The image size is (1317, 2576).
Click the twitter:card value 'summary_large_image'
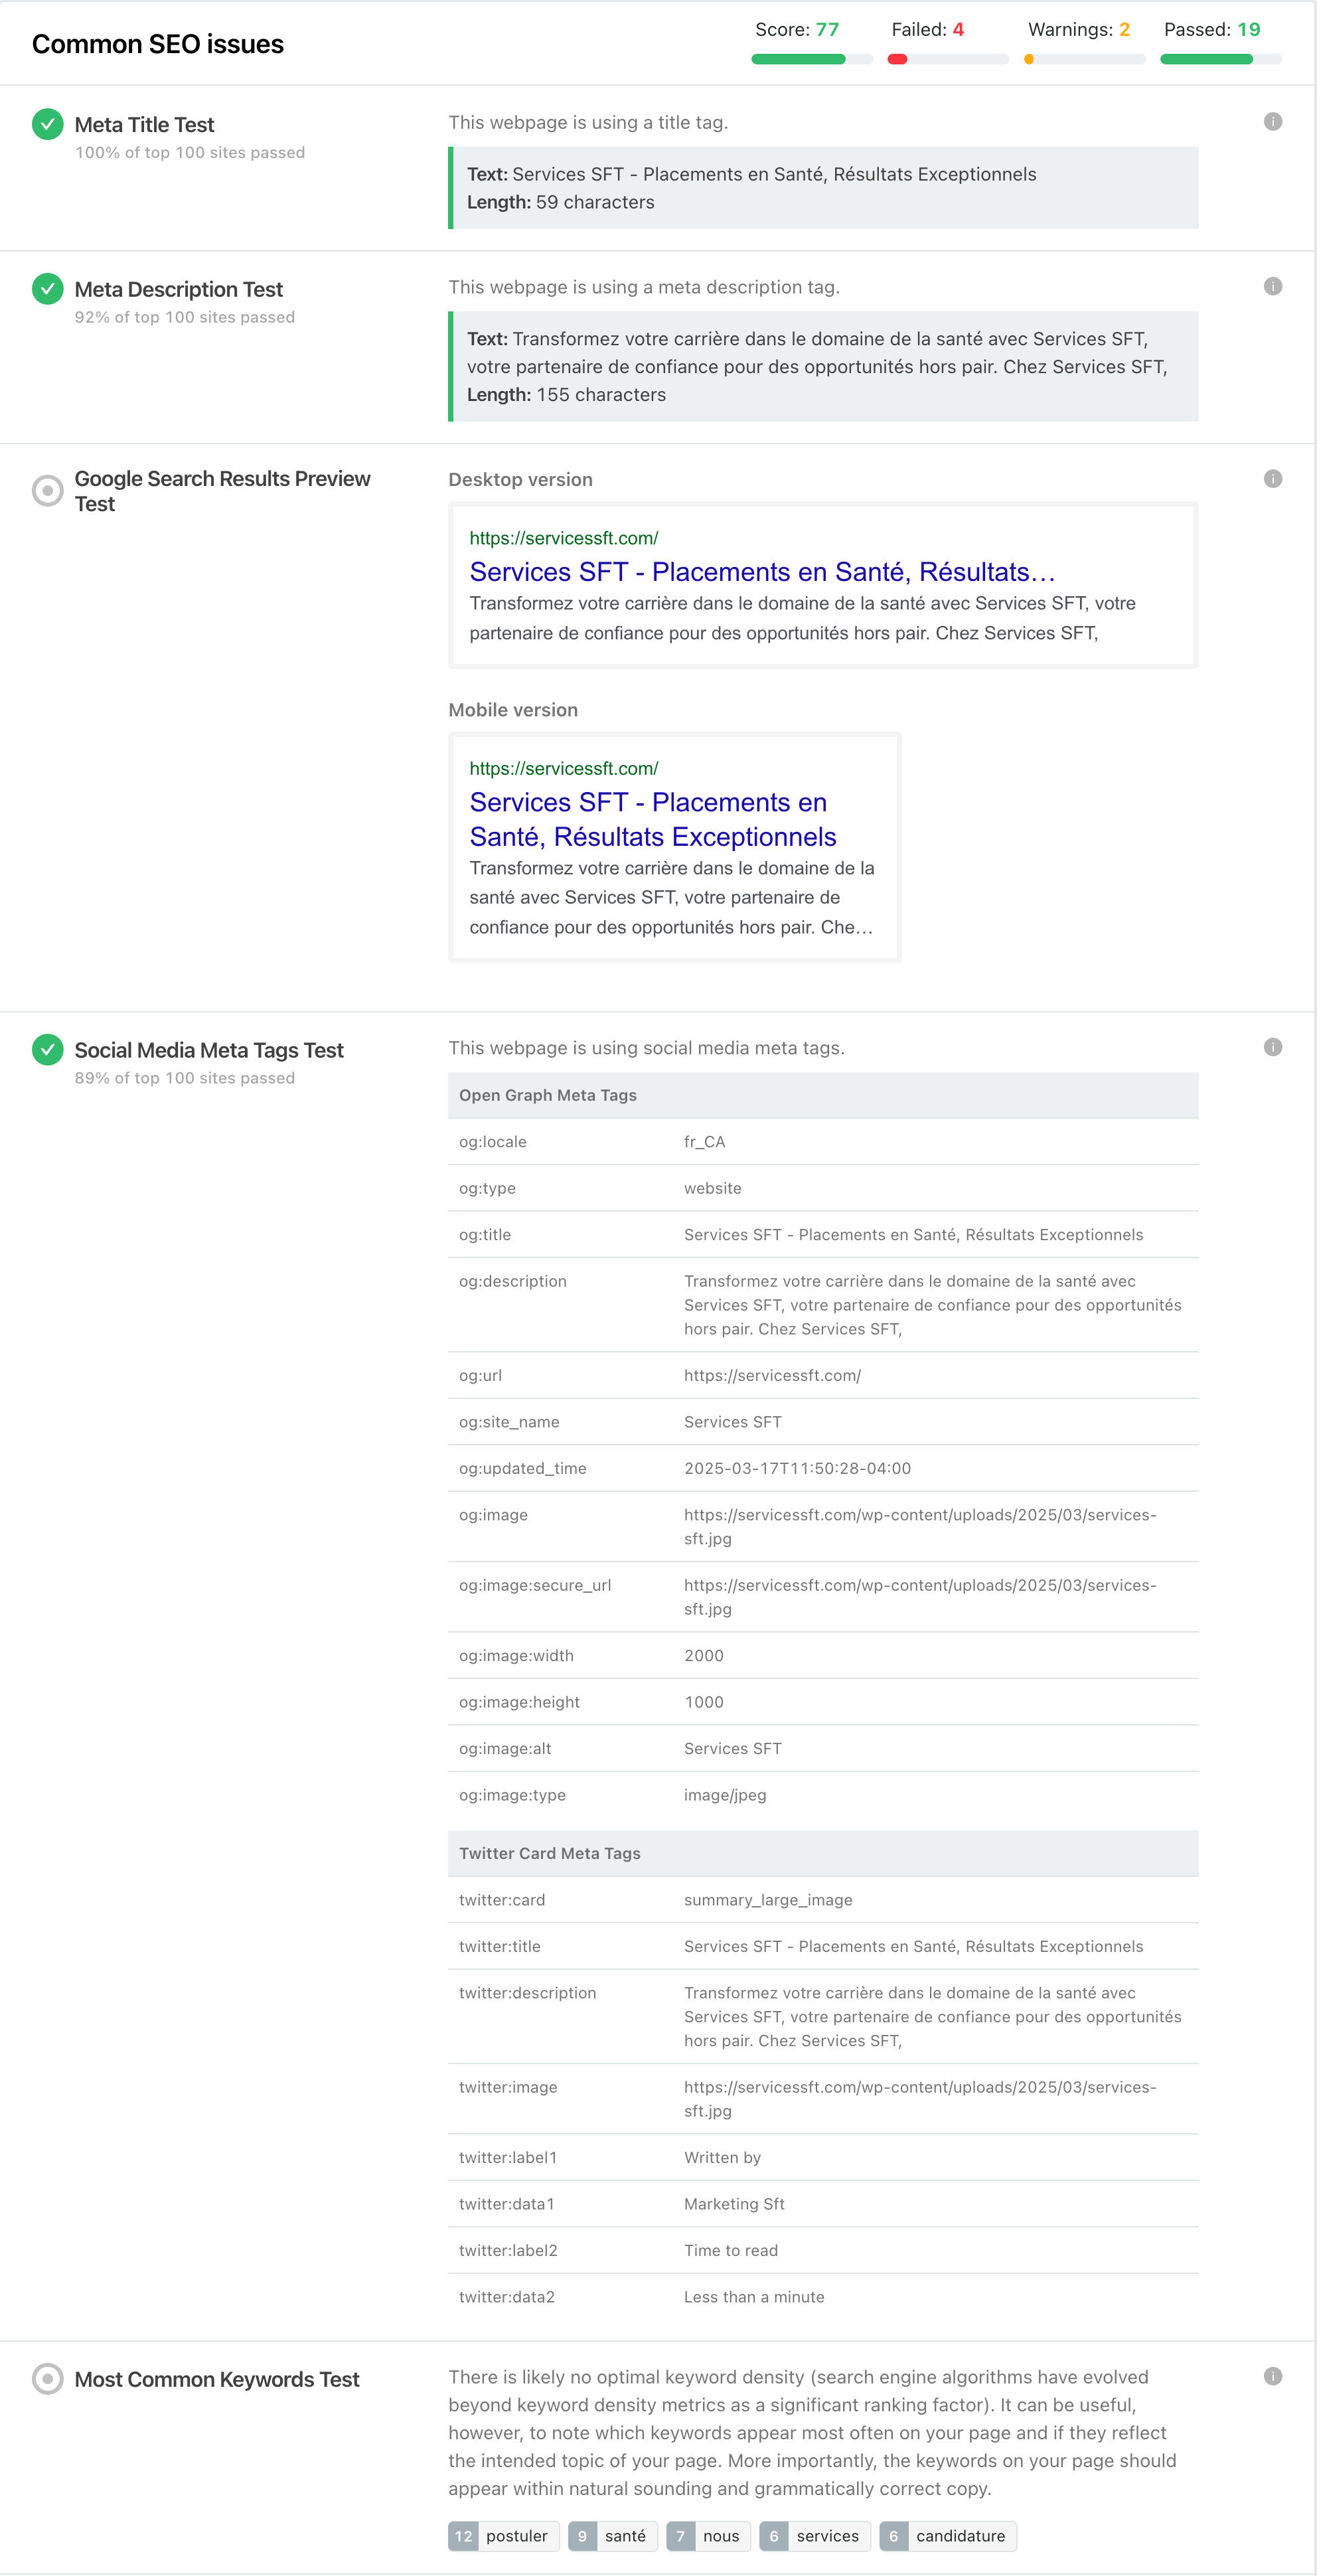[x=768, y=1900]
